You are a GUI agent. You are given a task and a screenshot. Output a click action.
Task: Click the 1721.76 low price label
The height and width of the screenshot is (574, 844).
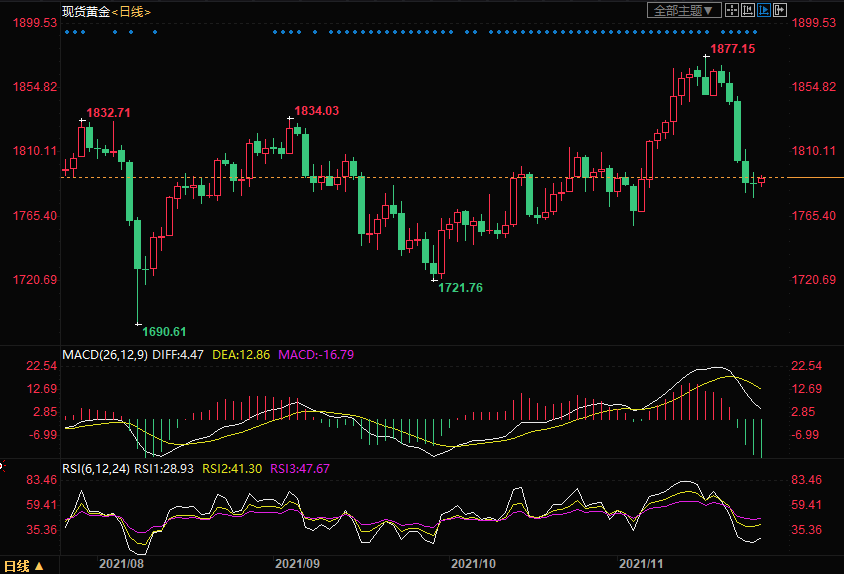click(x=460, y=288)
